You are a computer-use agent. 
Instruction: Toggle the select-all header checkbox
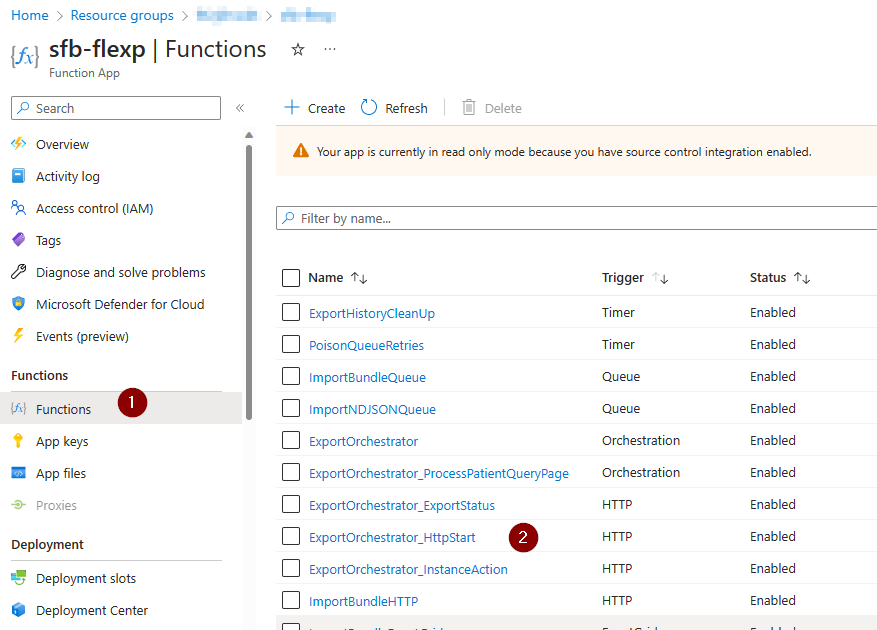291,278
